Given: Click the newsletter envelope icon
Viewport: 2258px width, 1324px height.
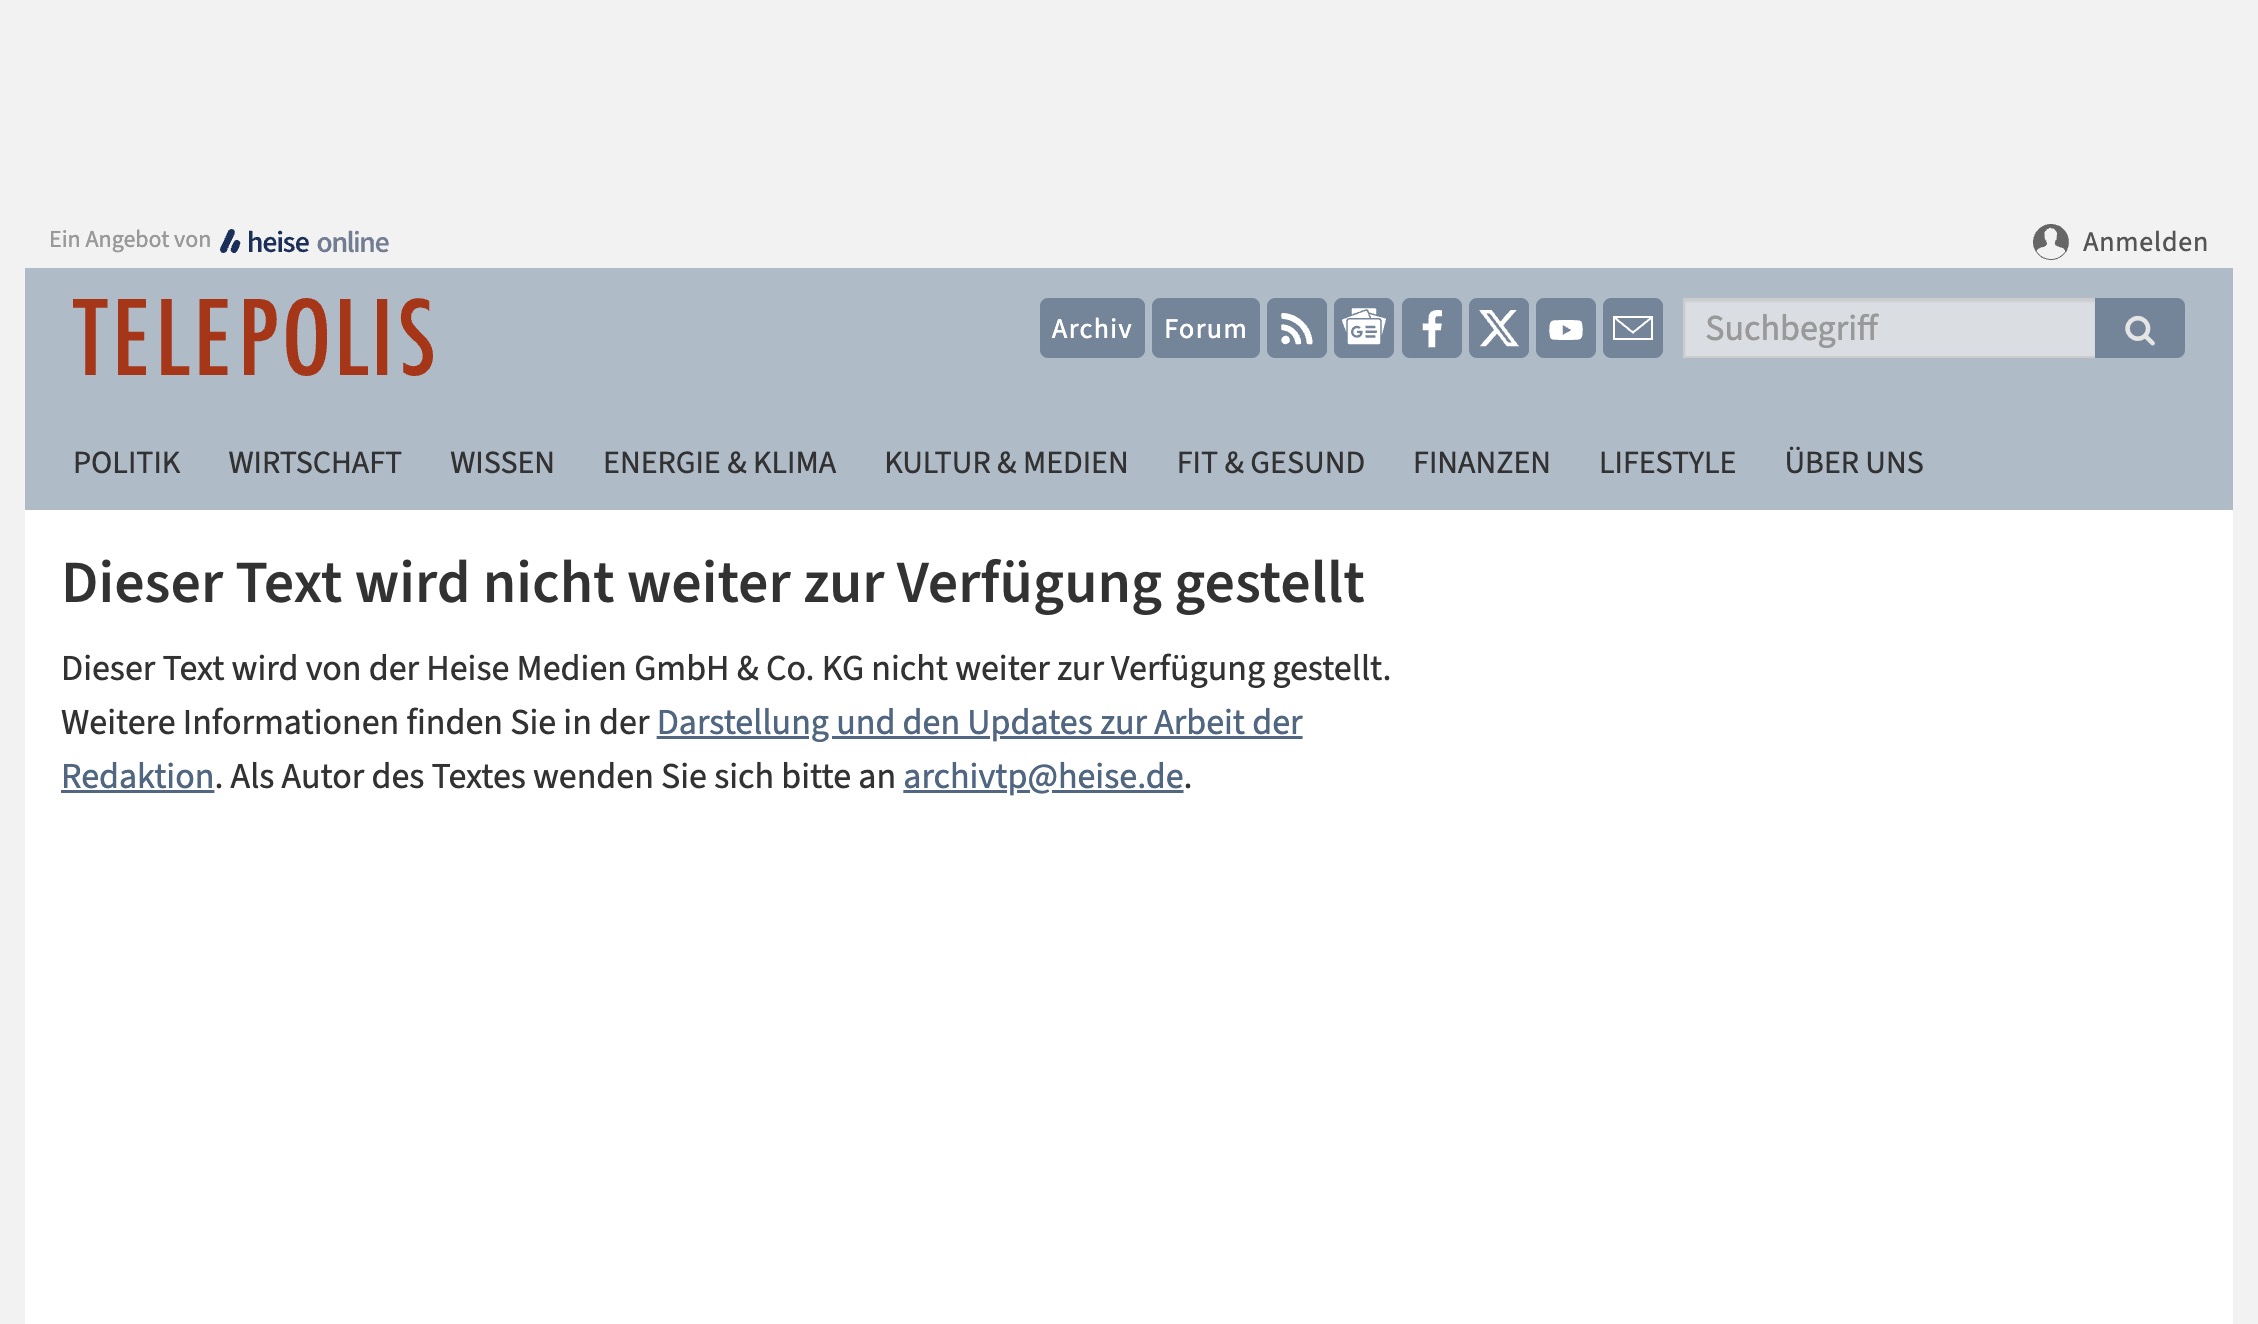Looking at the screenshot, I should click(x=1632, y=328).
